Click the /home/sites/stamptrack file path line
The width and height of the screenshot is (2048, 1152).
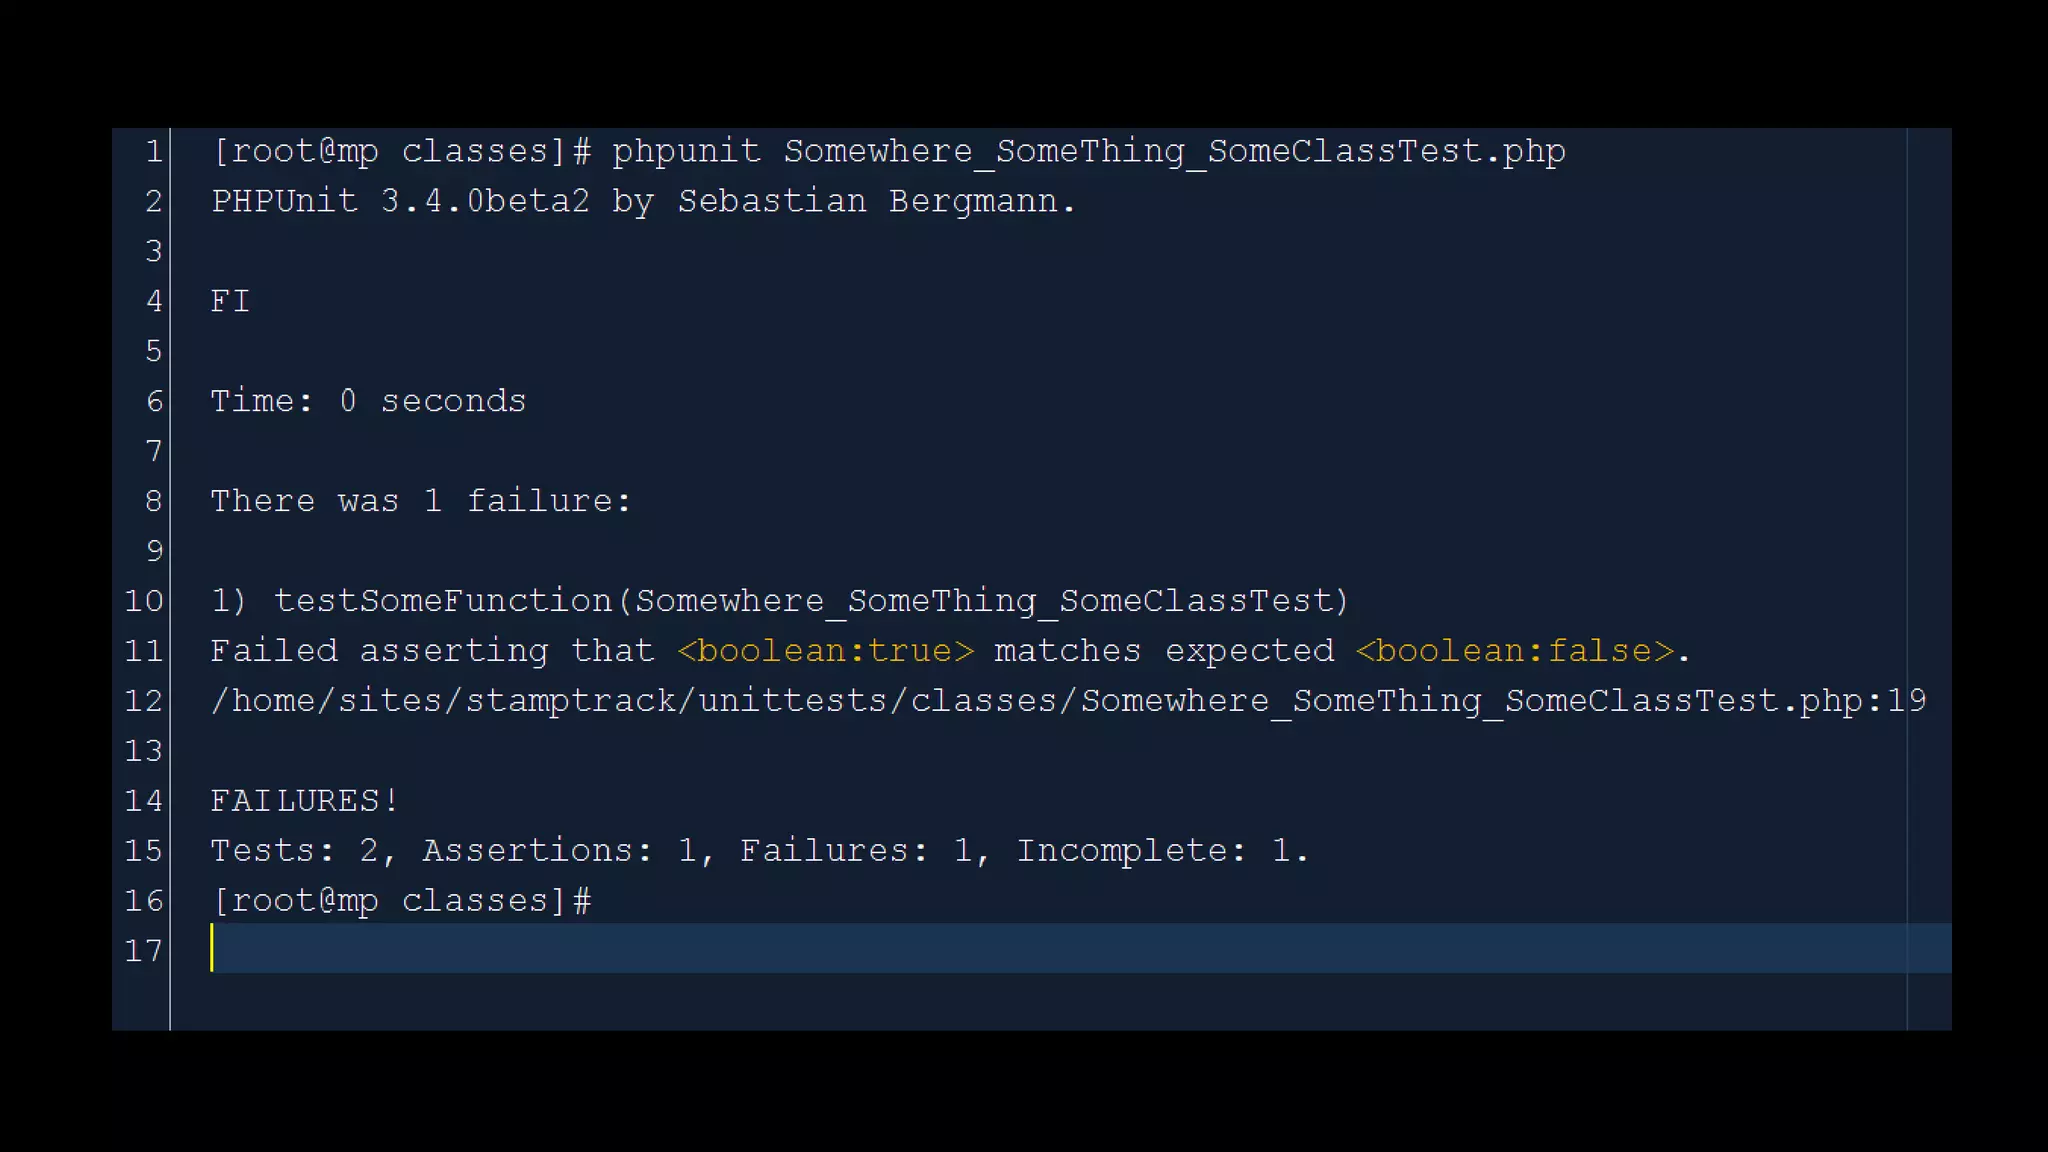point(1067,701)
